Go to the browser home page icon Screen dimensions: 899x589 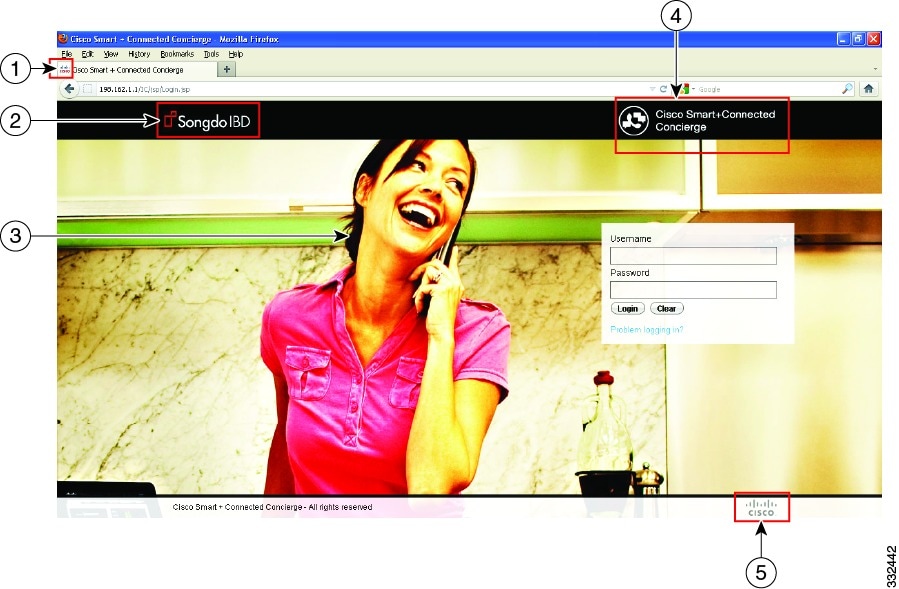[x=869, y=89]
